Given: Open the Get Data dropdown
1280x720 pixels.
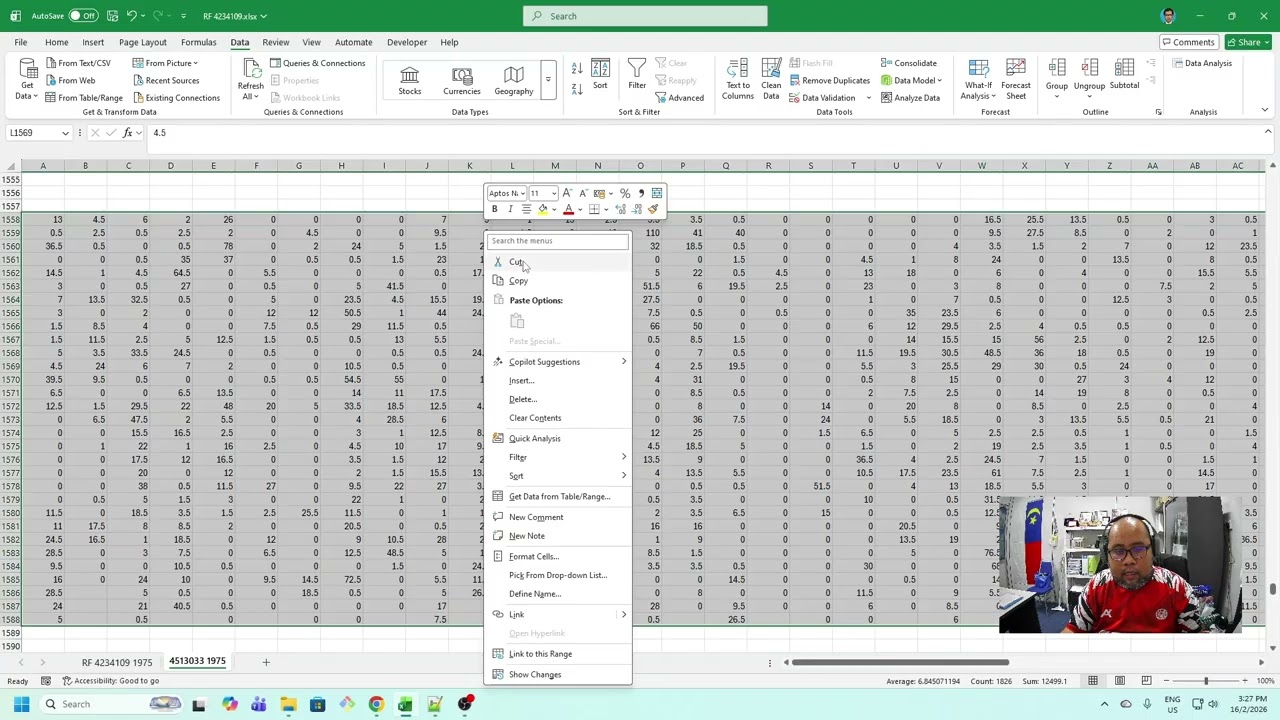Looking at the screenshot, I should pos(27,79).
